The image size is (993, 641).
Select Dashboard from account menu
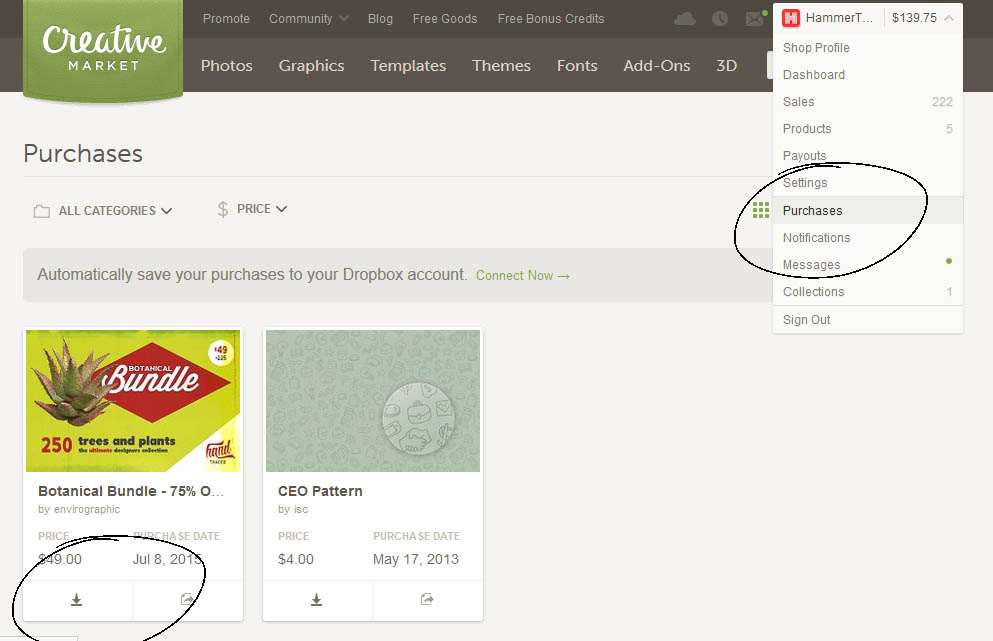(x=813, y=75)
